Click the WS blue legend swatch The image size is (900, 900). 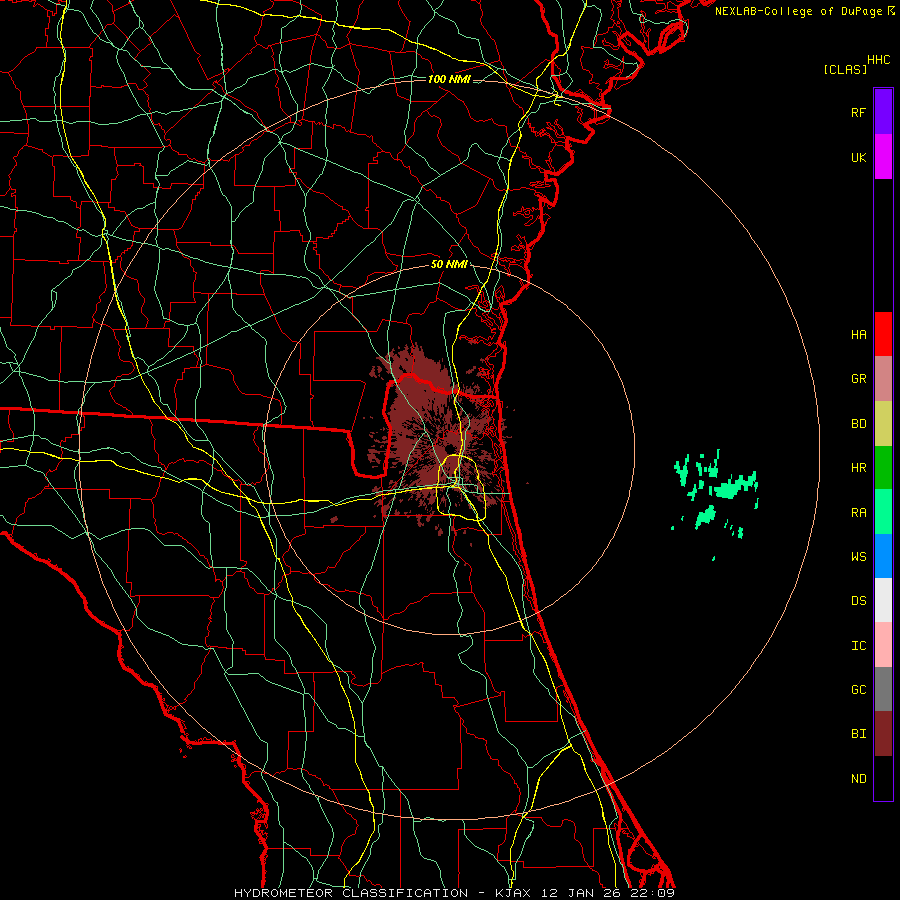883,556
